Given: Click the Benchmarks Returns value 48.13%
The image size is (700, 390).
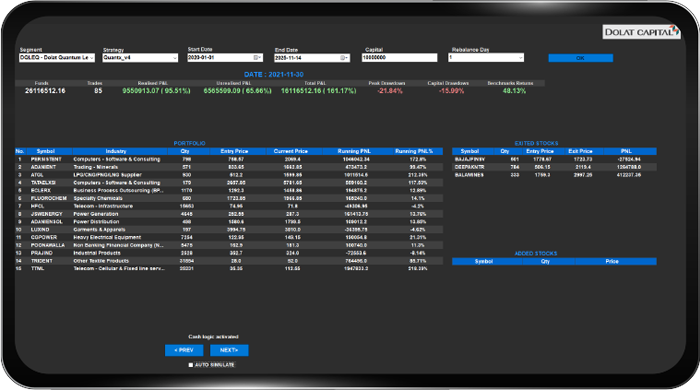Looking at the screenshot, I should [x=514, y=91].
